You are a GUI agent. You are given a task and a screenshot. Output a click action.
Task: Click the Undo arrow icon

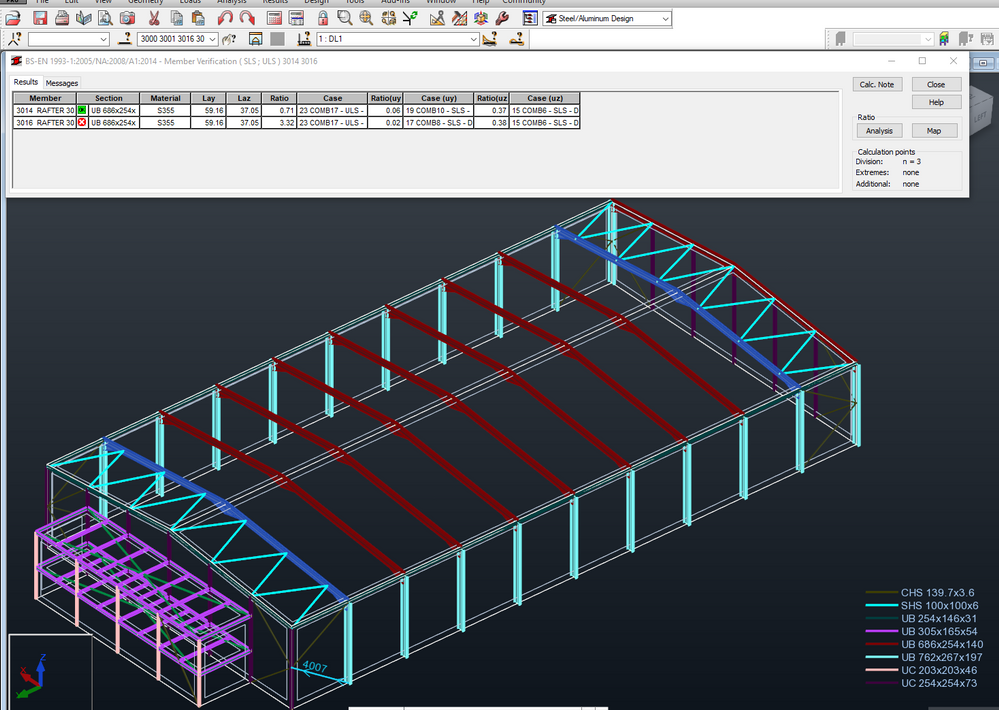coord(224,17)
